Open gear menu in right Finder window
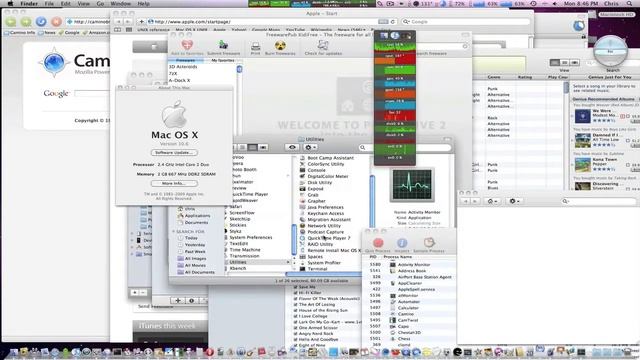Image resolution: width=640 pixels, height=360 pixels. (514, 201)
